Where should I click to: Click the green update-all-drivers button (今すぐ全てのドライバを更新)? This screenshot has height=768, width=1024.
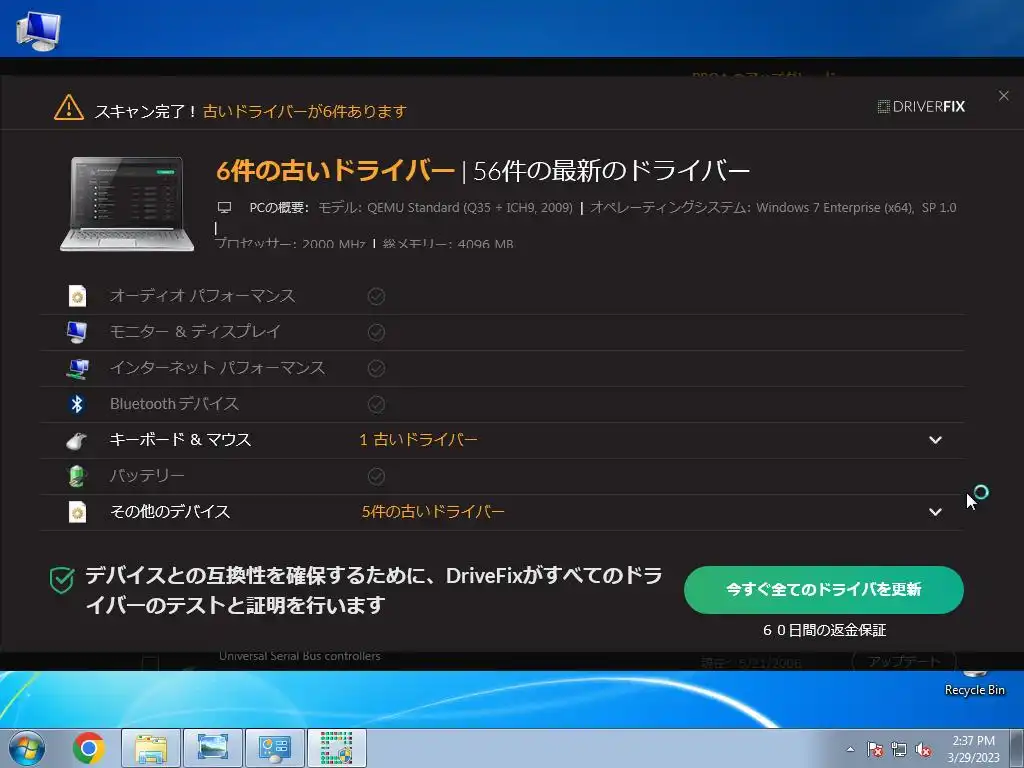[824, 590]
